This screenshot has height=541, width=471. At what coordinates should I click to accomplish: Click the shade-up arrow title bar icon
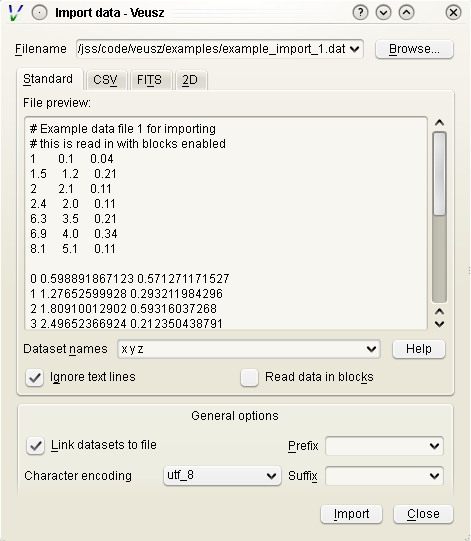click(x=406, y=13)
